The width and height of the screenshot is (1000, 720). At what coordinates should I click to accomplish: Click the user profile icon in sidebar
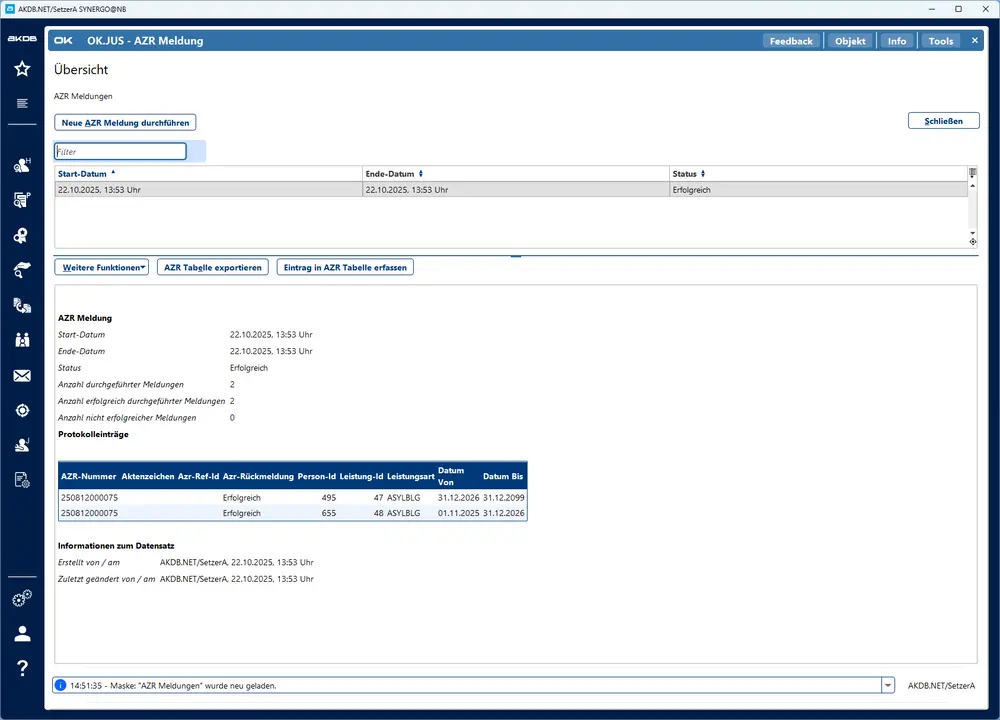point(22,633)
